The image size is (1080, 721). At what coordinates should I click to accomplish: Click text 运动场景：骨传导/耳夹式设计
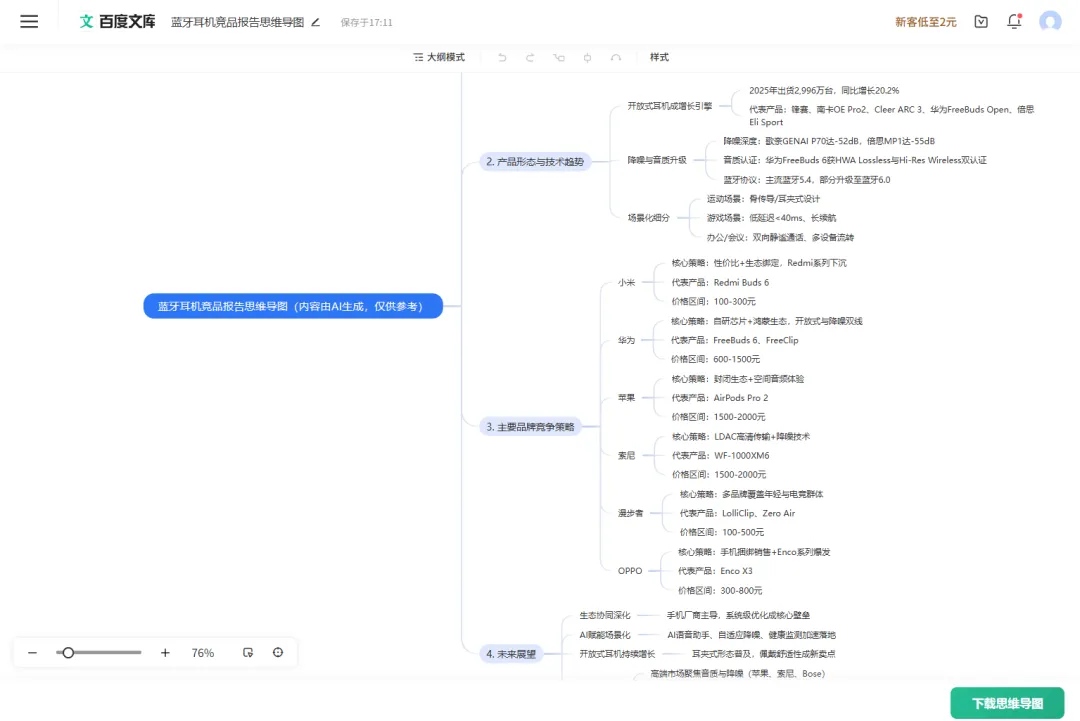click(x=763, y=199)
